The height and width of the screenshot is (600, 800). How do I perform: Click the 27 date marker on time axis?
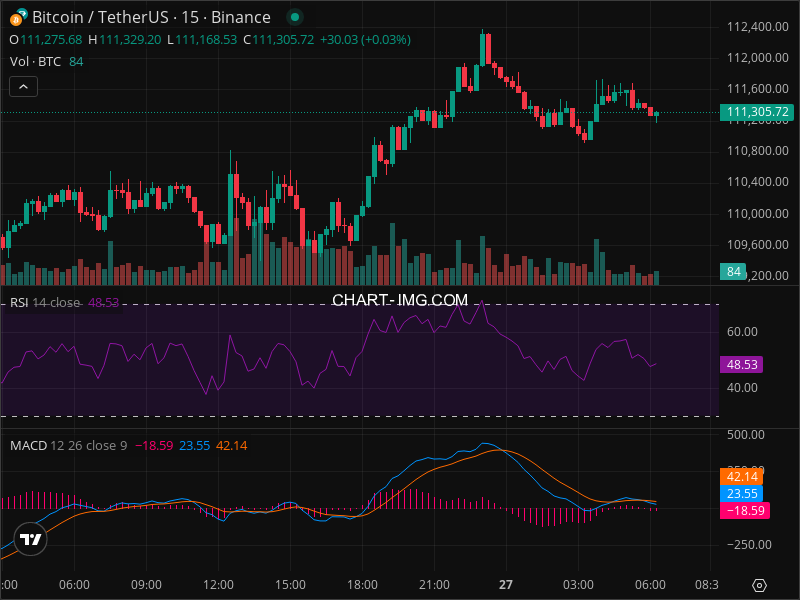[x=506, y=584]
